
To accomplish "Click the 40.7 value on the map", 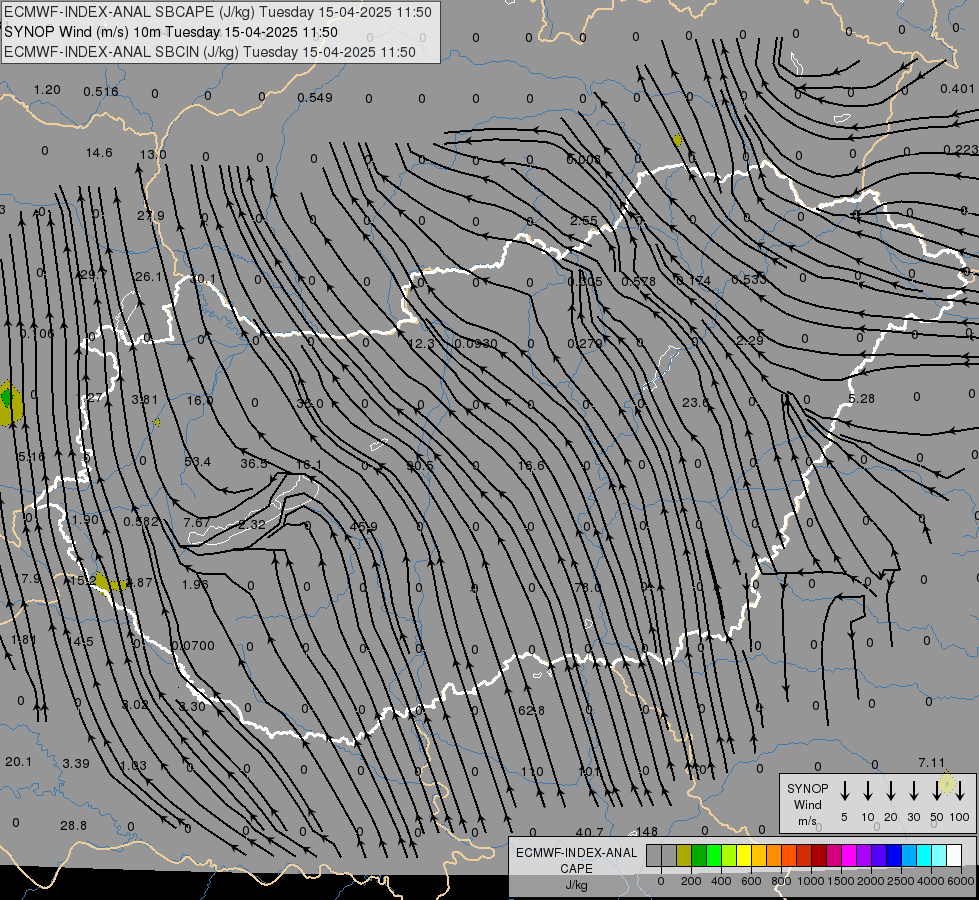I will point(589,832).
